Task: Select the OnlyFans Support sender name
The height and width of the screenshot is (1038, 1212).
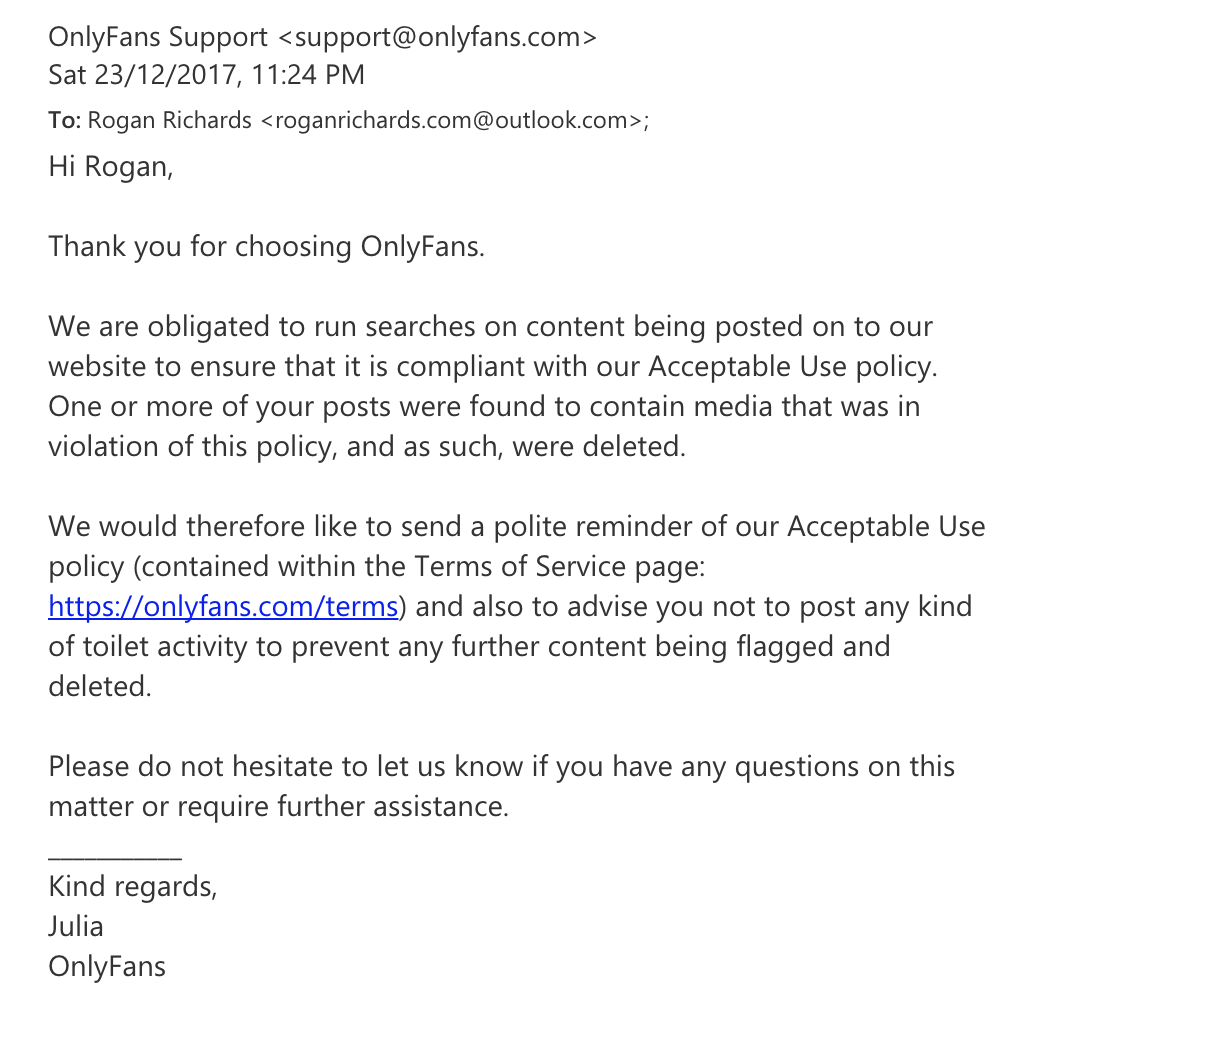Action: pos(158,37)
